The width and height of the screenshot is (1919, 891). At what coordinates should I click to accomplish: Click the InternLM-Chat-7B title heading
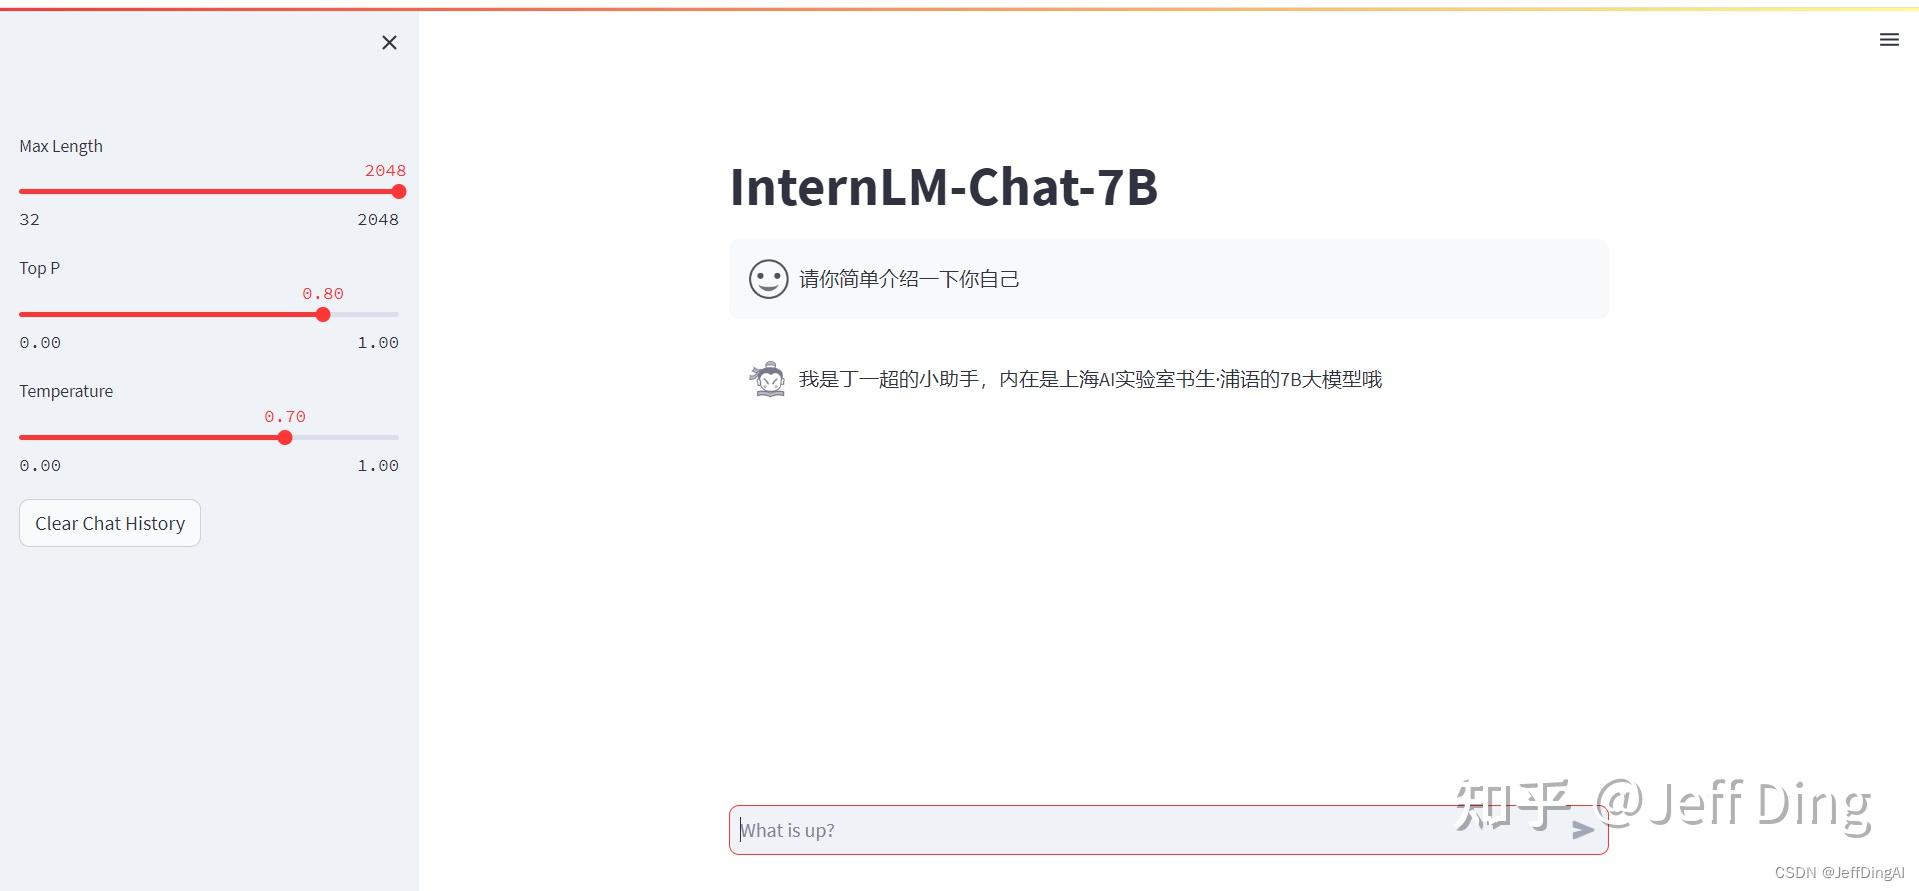944,187
